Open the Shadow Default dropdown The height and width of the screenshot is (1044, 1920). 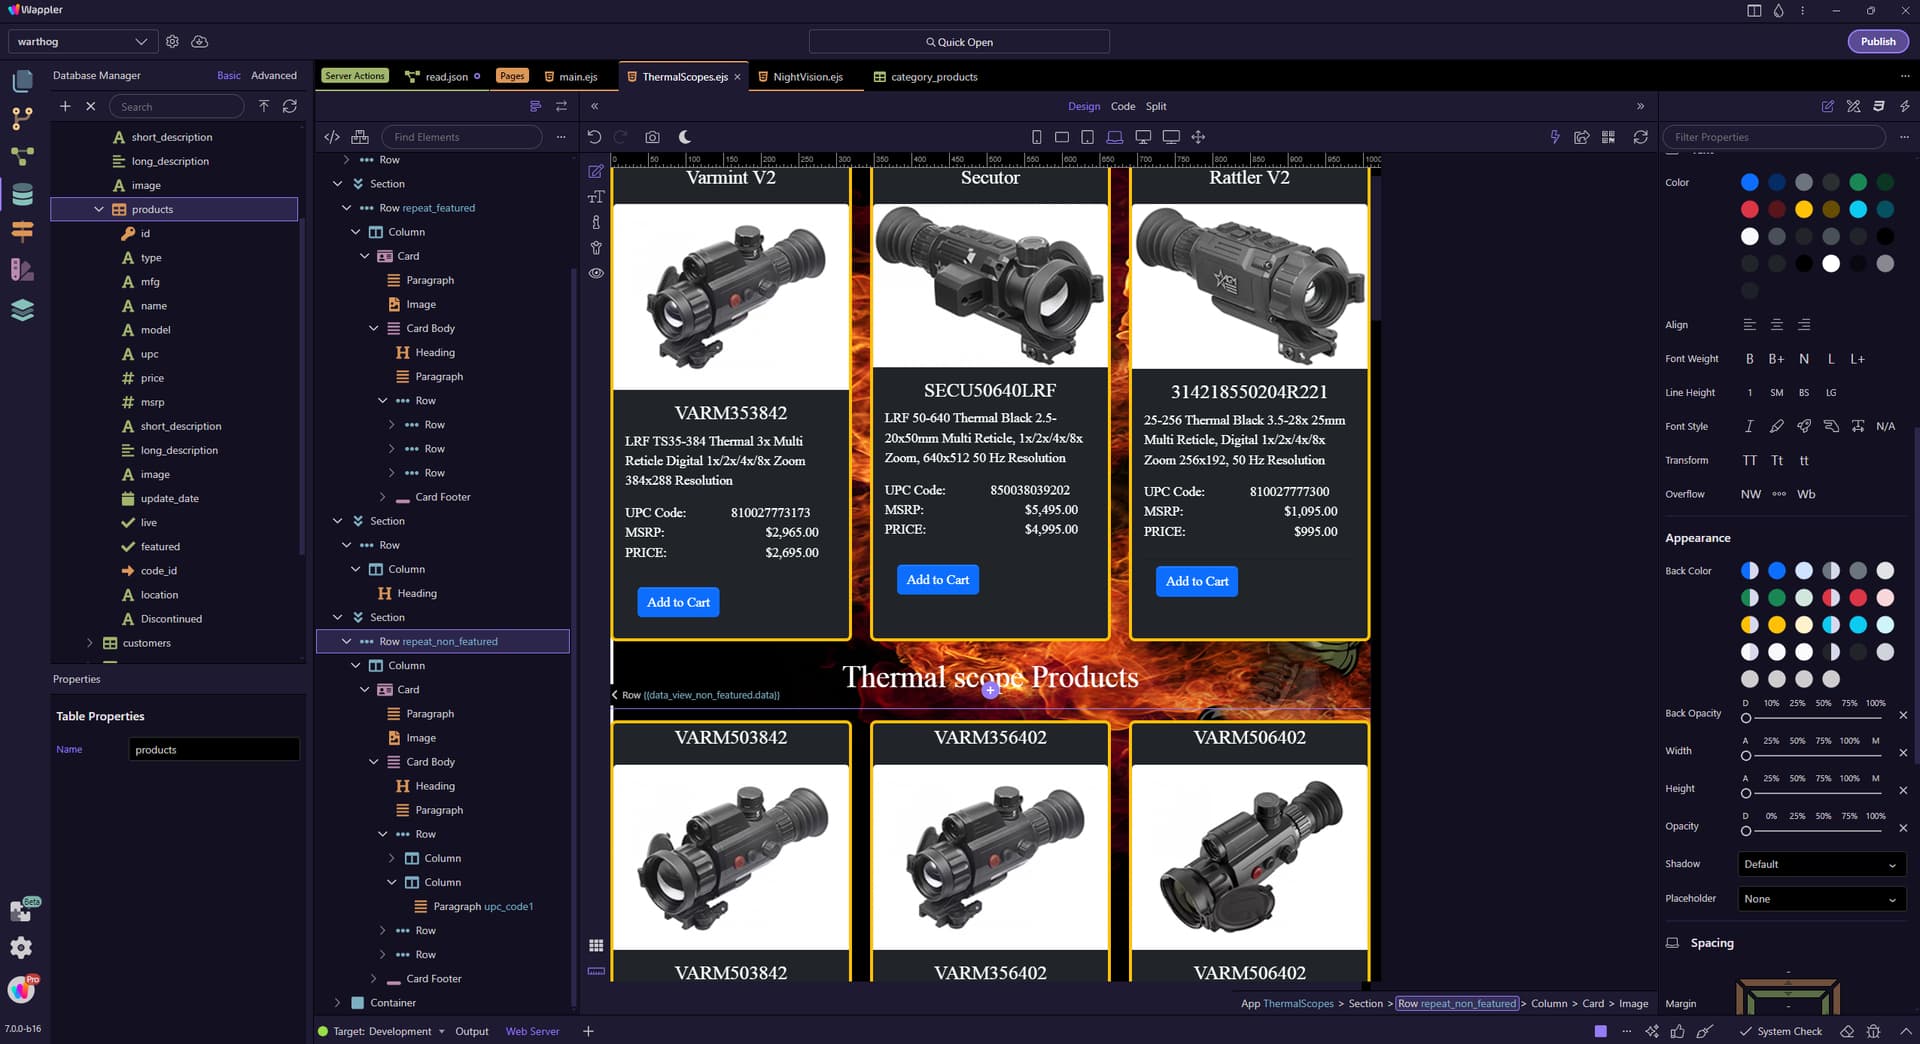tap(1820, 864)
